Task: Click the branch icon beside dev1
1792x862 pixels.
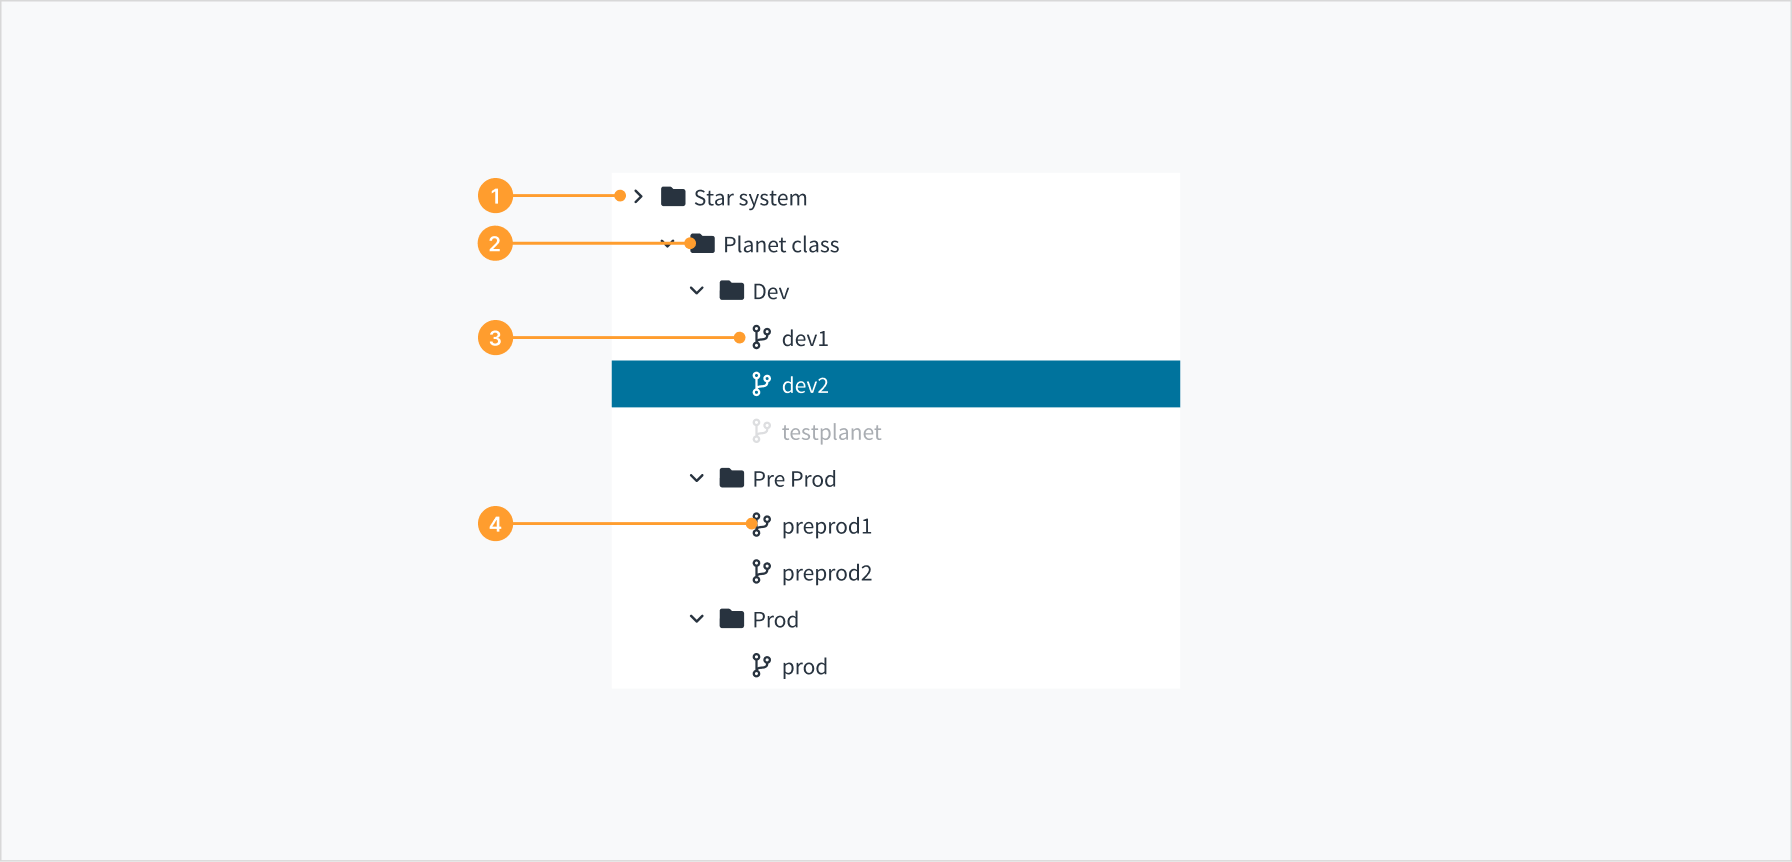Action: pyautogui.click(x=761, y=338)
